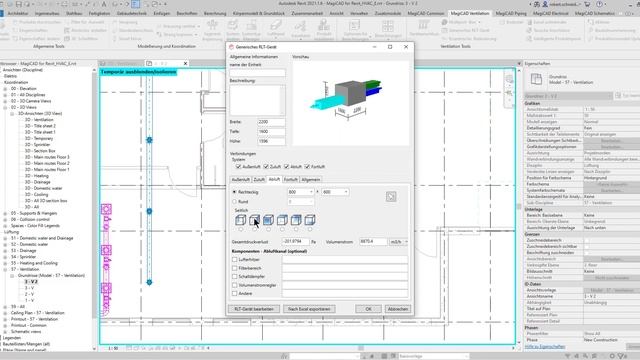Switch to the Außenluft tab in the dialog

[240, 180]
